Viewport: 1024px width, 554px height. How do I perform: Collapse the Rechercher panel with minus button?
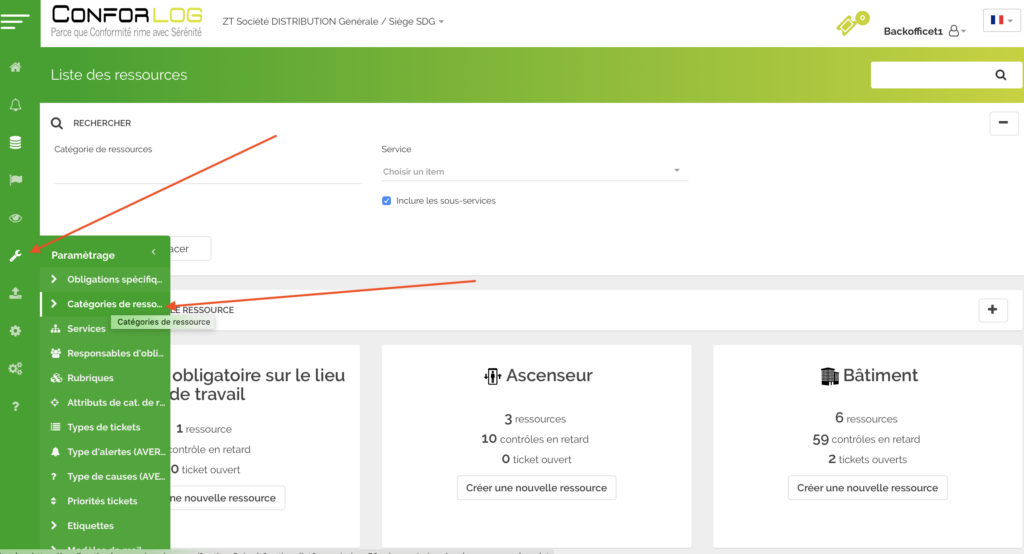click(x=1003, y=123)
